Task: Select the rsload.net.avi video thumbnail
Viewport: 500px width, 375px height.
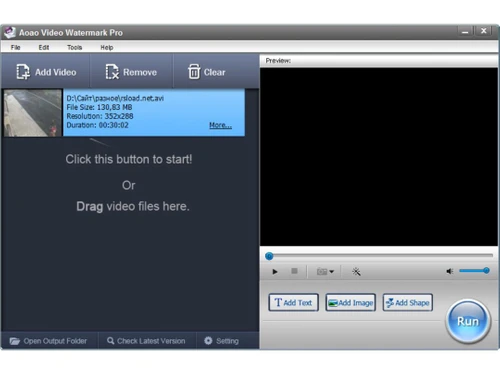Action: coord(33,113)
